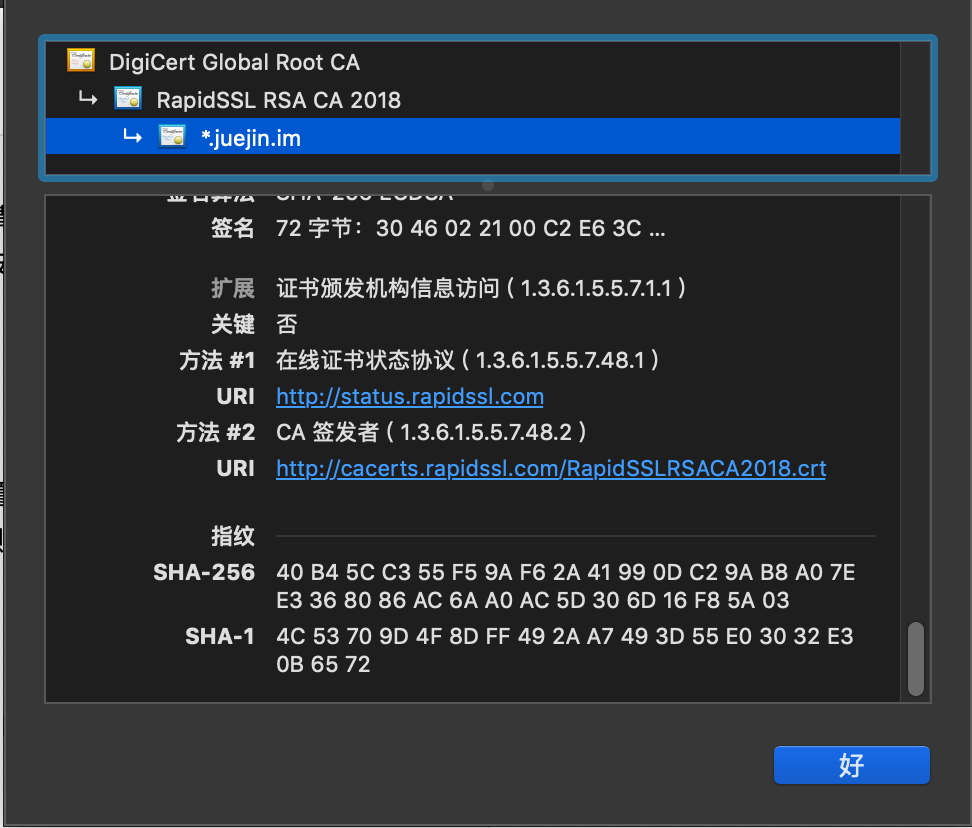Click the '方法 #1' label
Image resolution: width=972 pixels, height=828 pixels.
216,360
